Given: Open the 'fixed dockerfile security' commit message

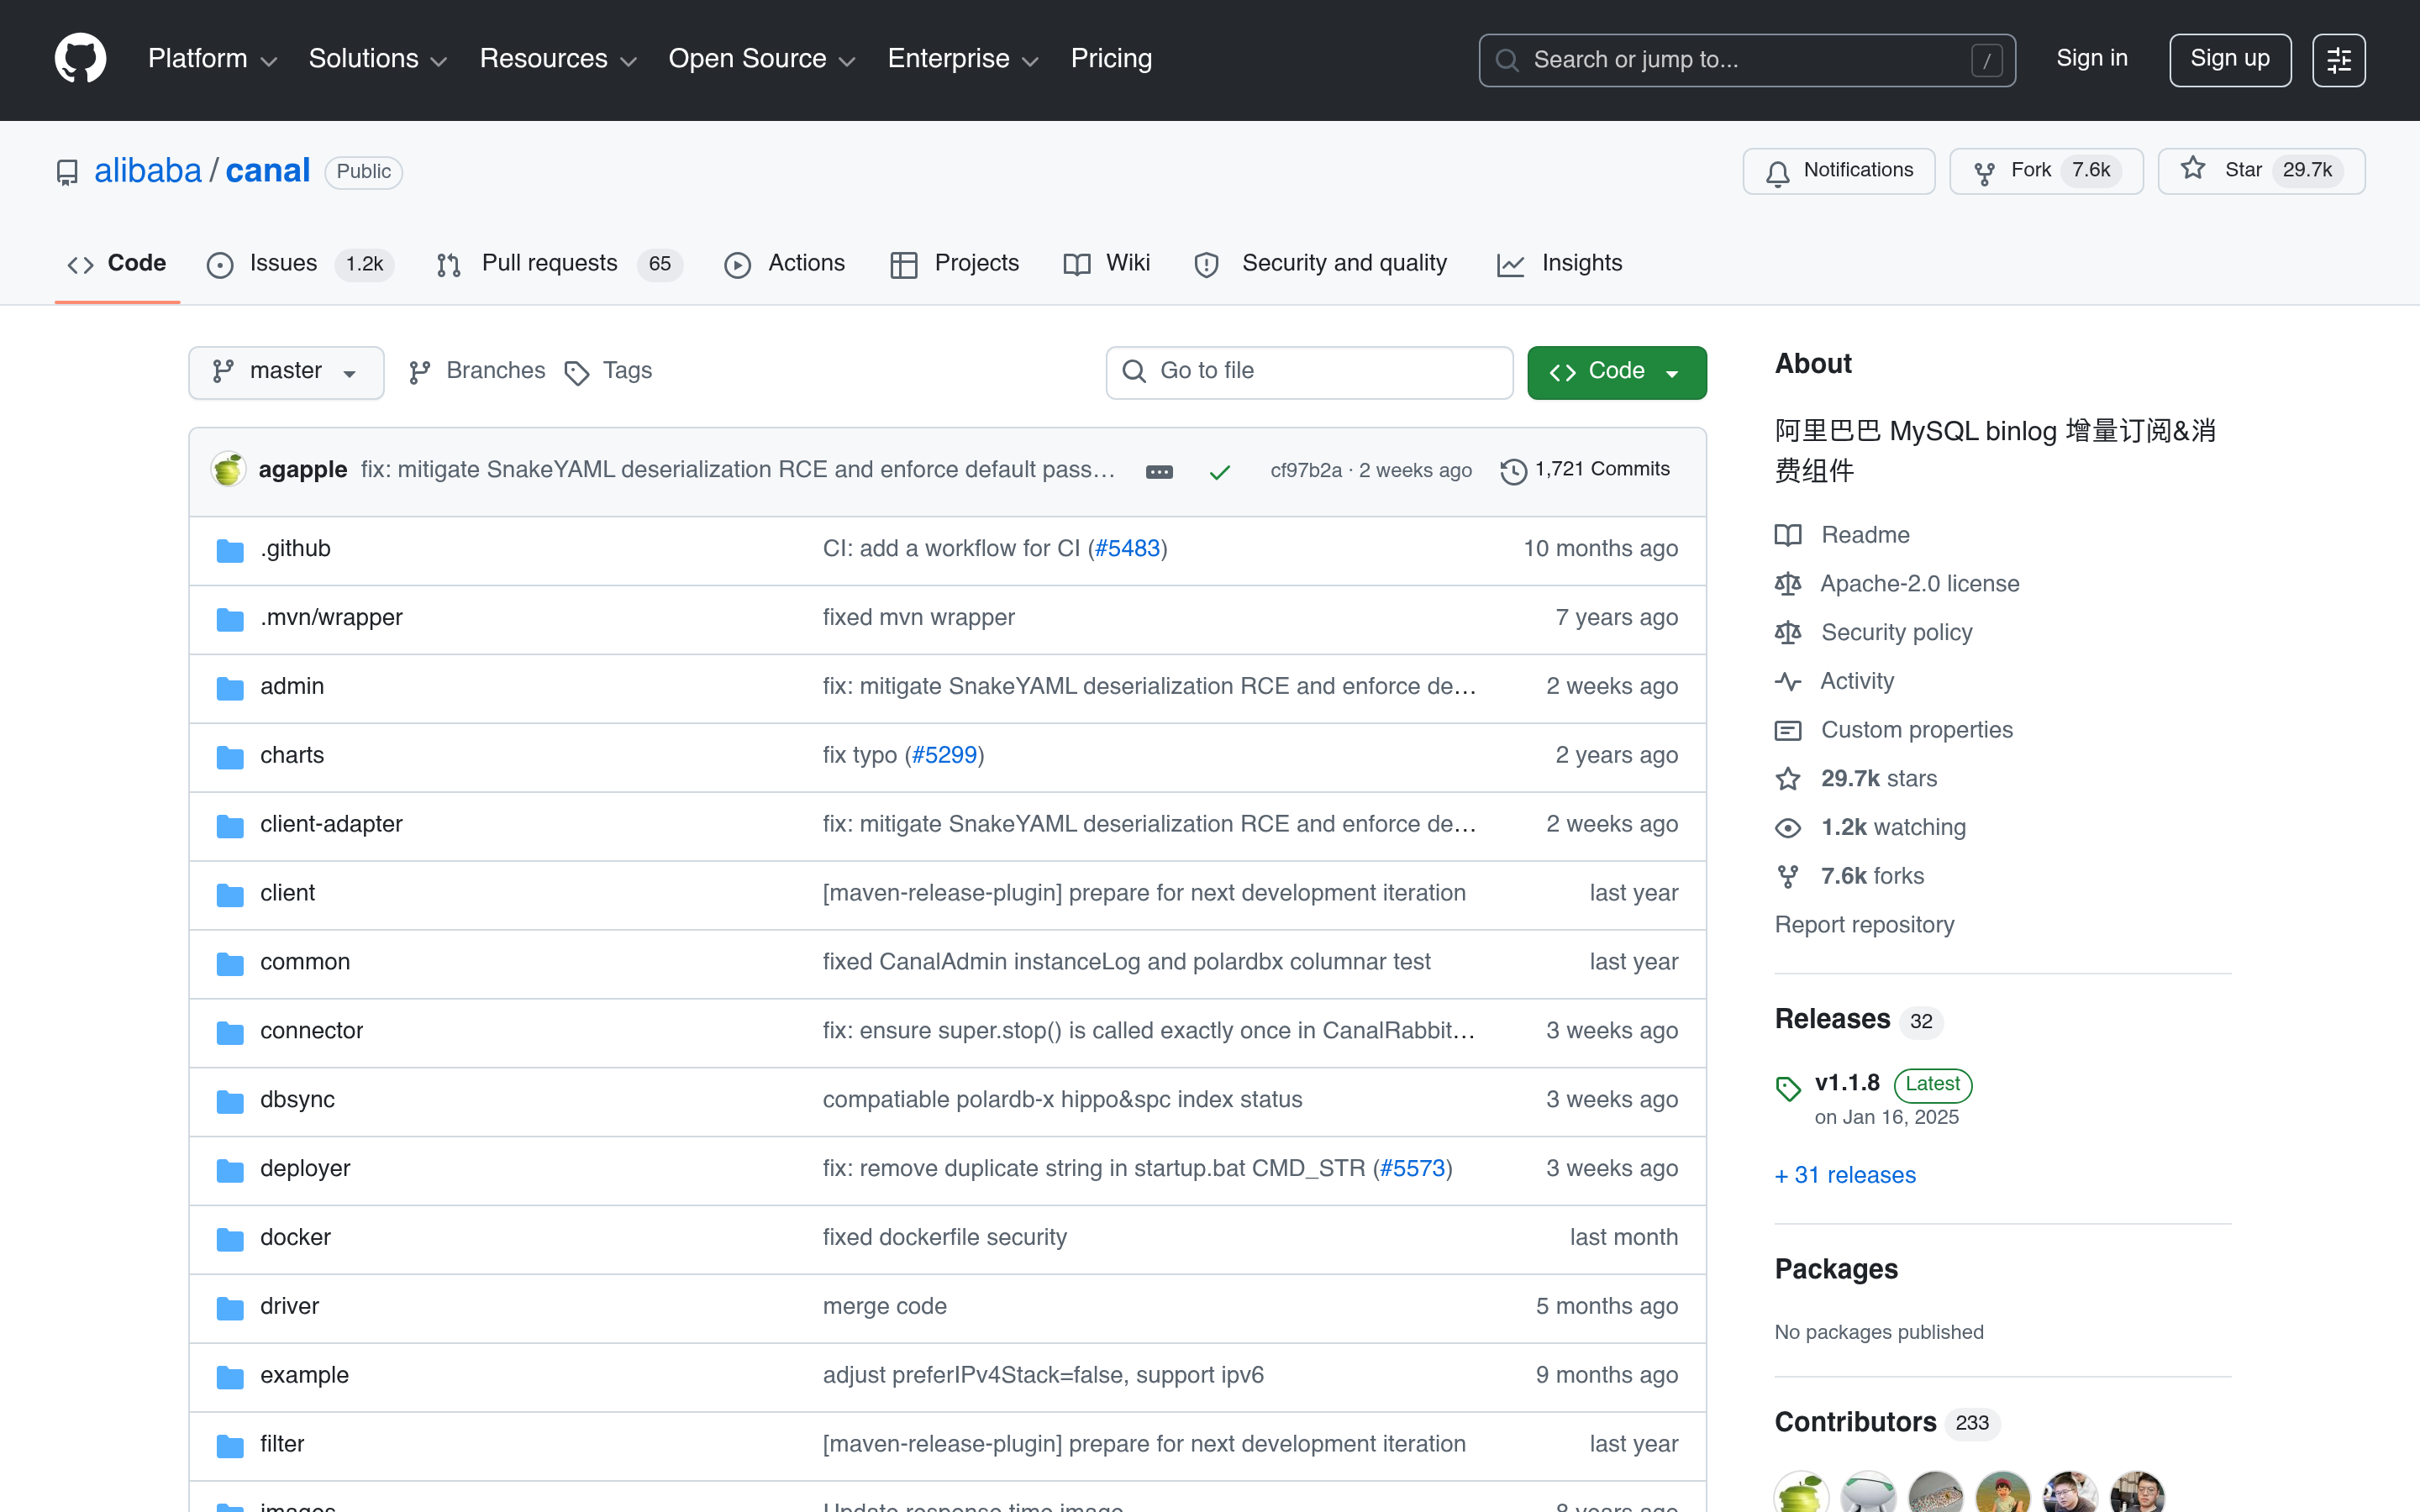Looking at the screenshot, I should 944,1238.
